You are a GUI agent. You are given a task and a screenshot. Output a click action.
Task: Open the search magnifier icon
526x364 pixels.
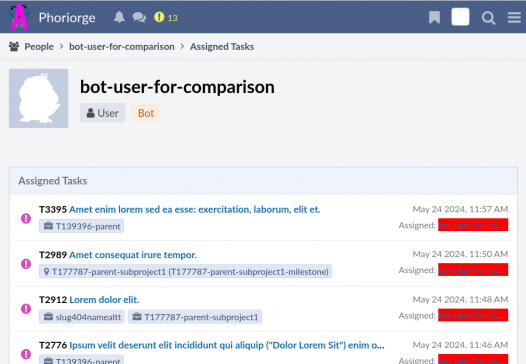(488, 17)
